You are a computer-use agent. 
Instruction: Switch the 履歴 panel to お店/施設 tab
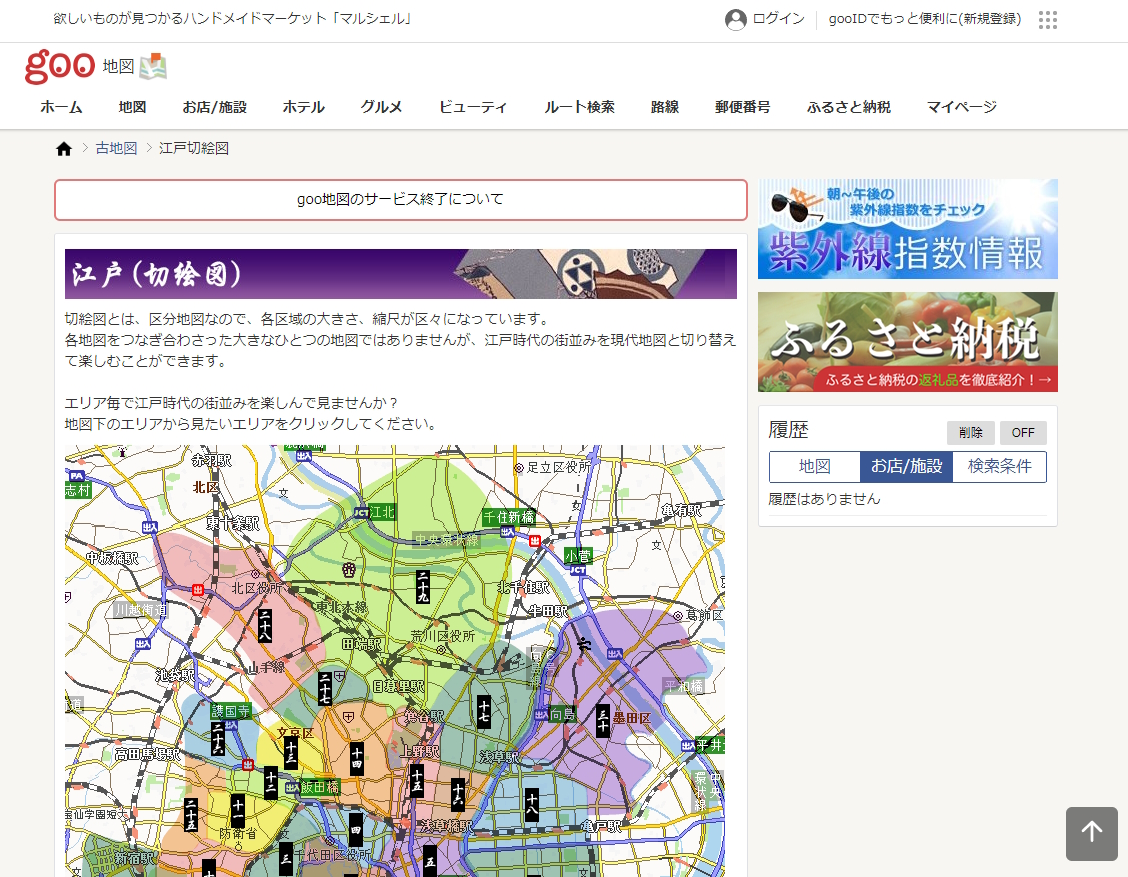[x=906, y=466]
